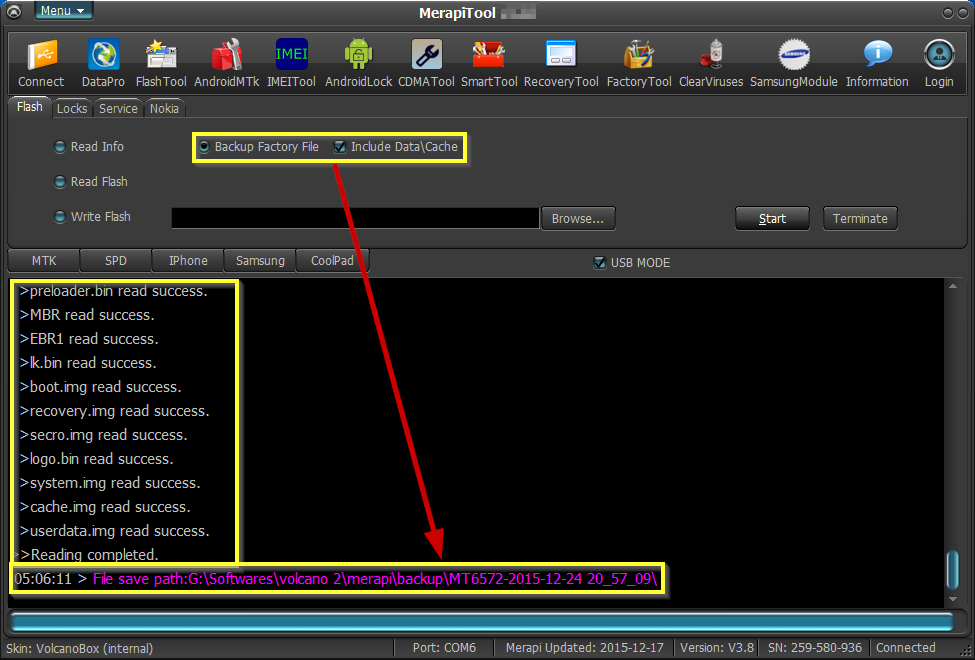Click the flash file path field
The height and width of the screenshot is (660, 975).
coord(355,218)
